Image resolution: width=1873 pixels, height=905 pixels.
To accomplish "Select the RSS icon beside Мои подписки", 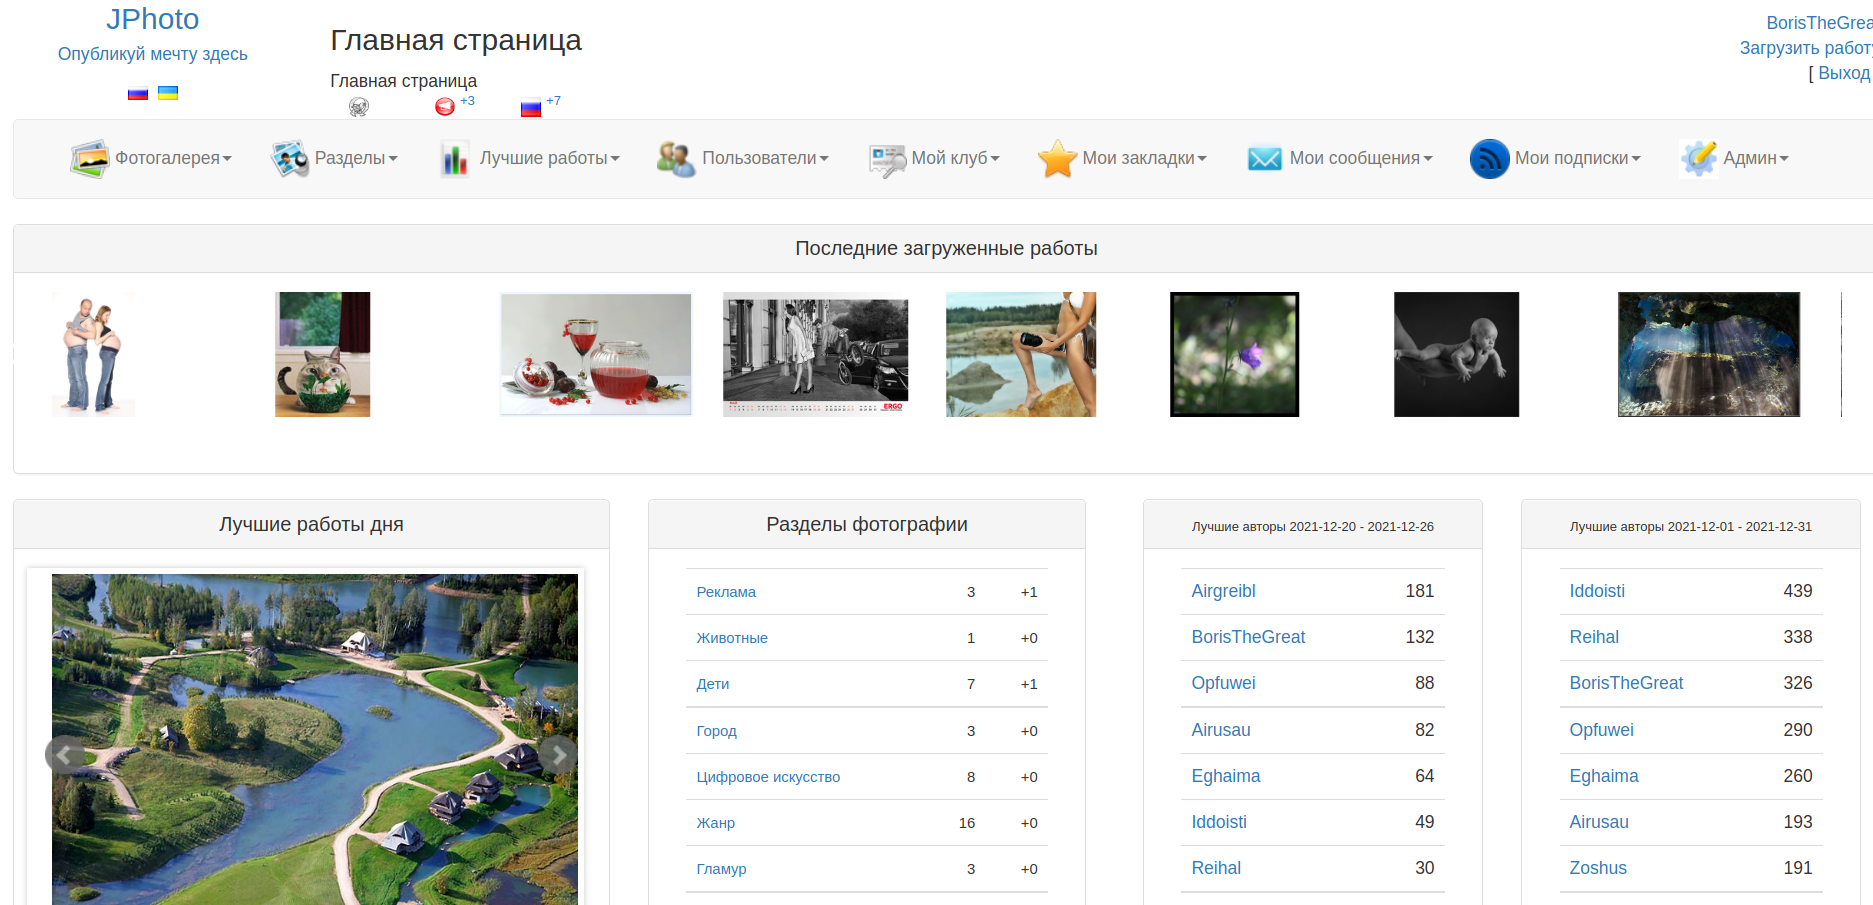I will click(x=1488, y=158).
